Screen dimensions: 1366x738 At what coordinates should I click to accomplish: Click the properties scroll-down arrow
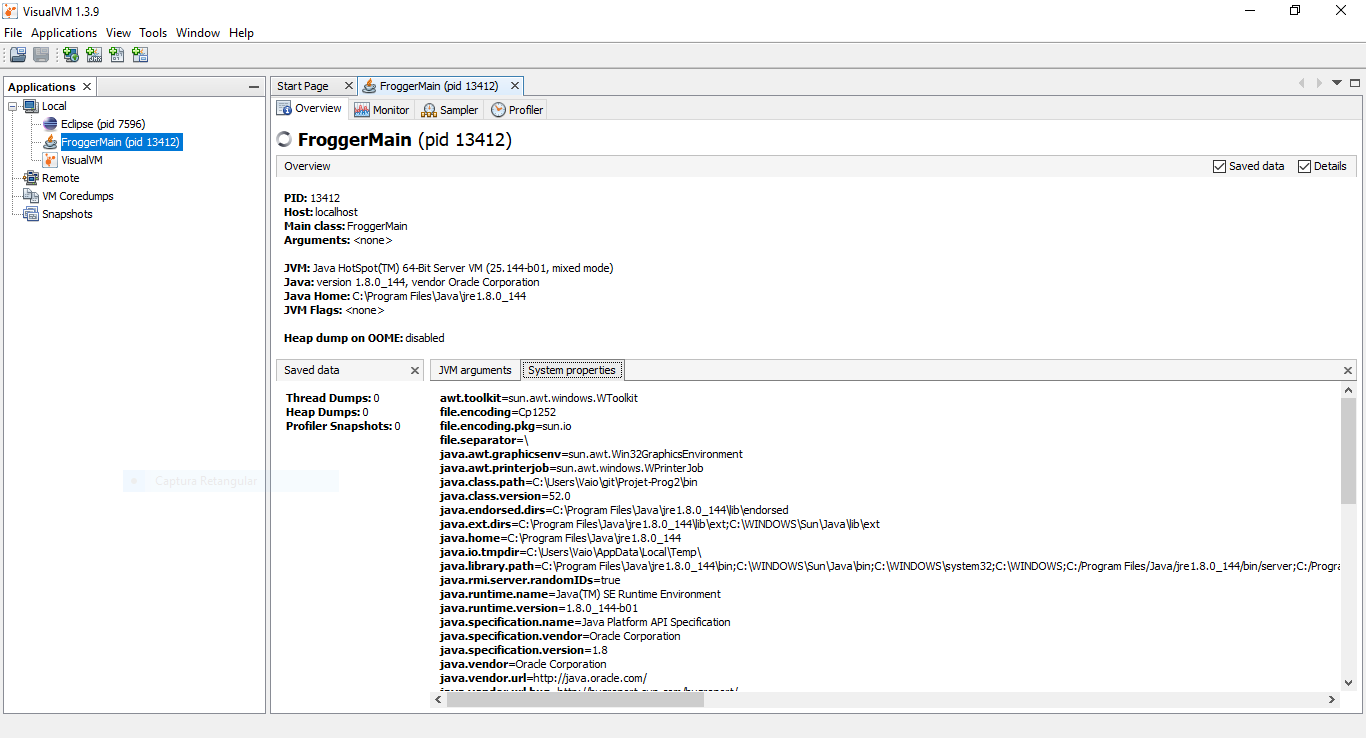coord(1348,684)
